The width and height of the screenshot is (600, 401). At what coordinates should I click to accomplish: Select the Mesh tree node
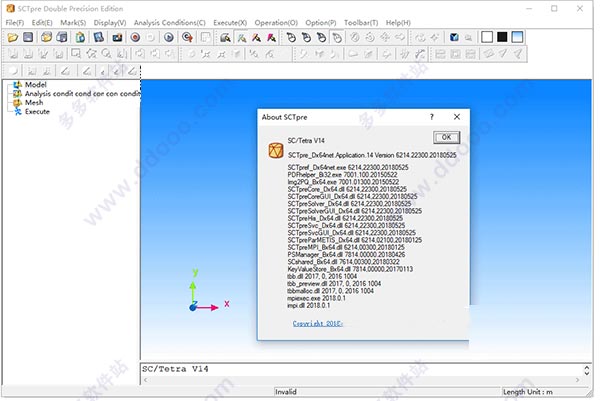click(x=34, y=103)
